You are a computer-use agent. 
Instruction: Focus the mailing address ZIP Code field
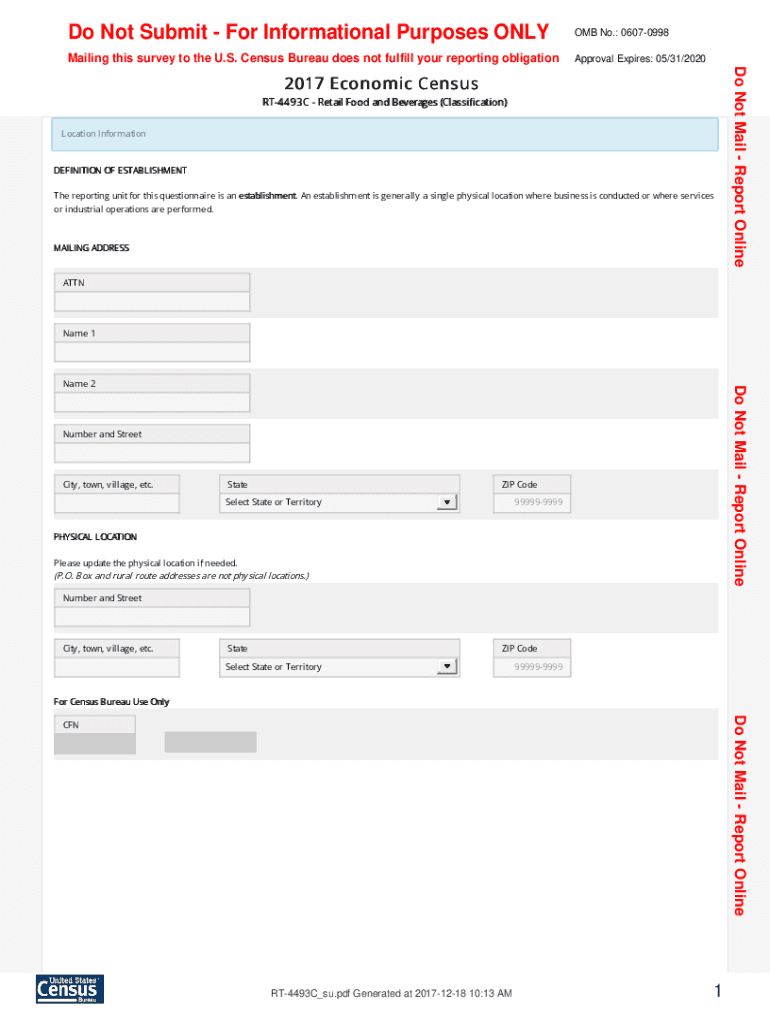point(532,503)
